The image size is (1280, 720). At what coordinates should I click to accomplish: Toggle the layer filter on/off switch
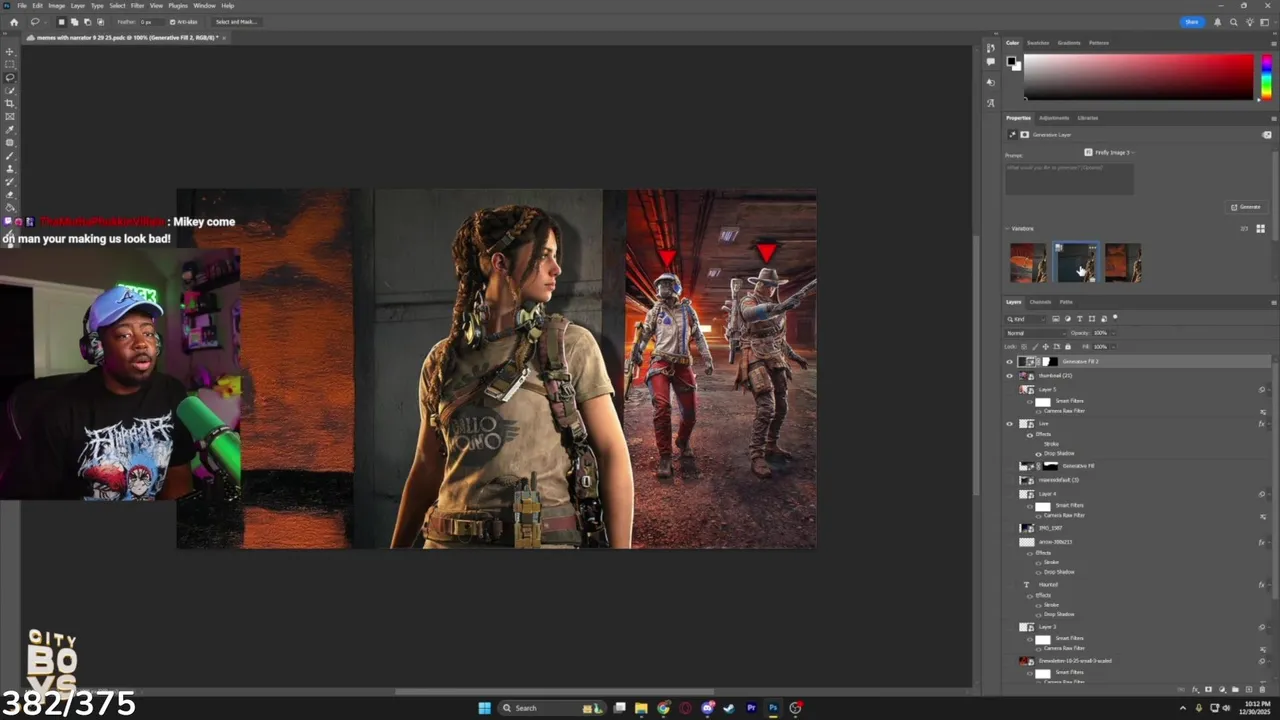1115,317
